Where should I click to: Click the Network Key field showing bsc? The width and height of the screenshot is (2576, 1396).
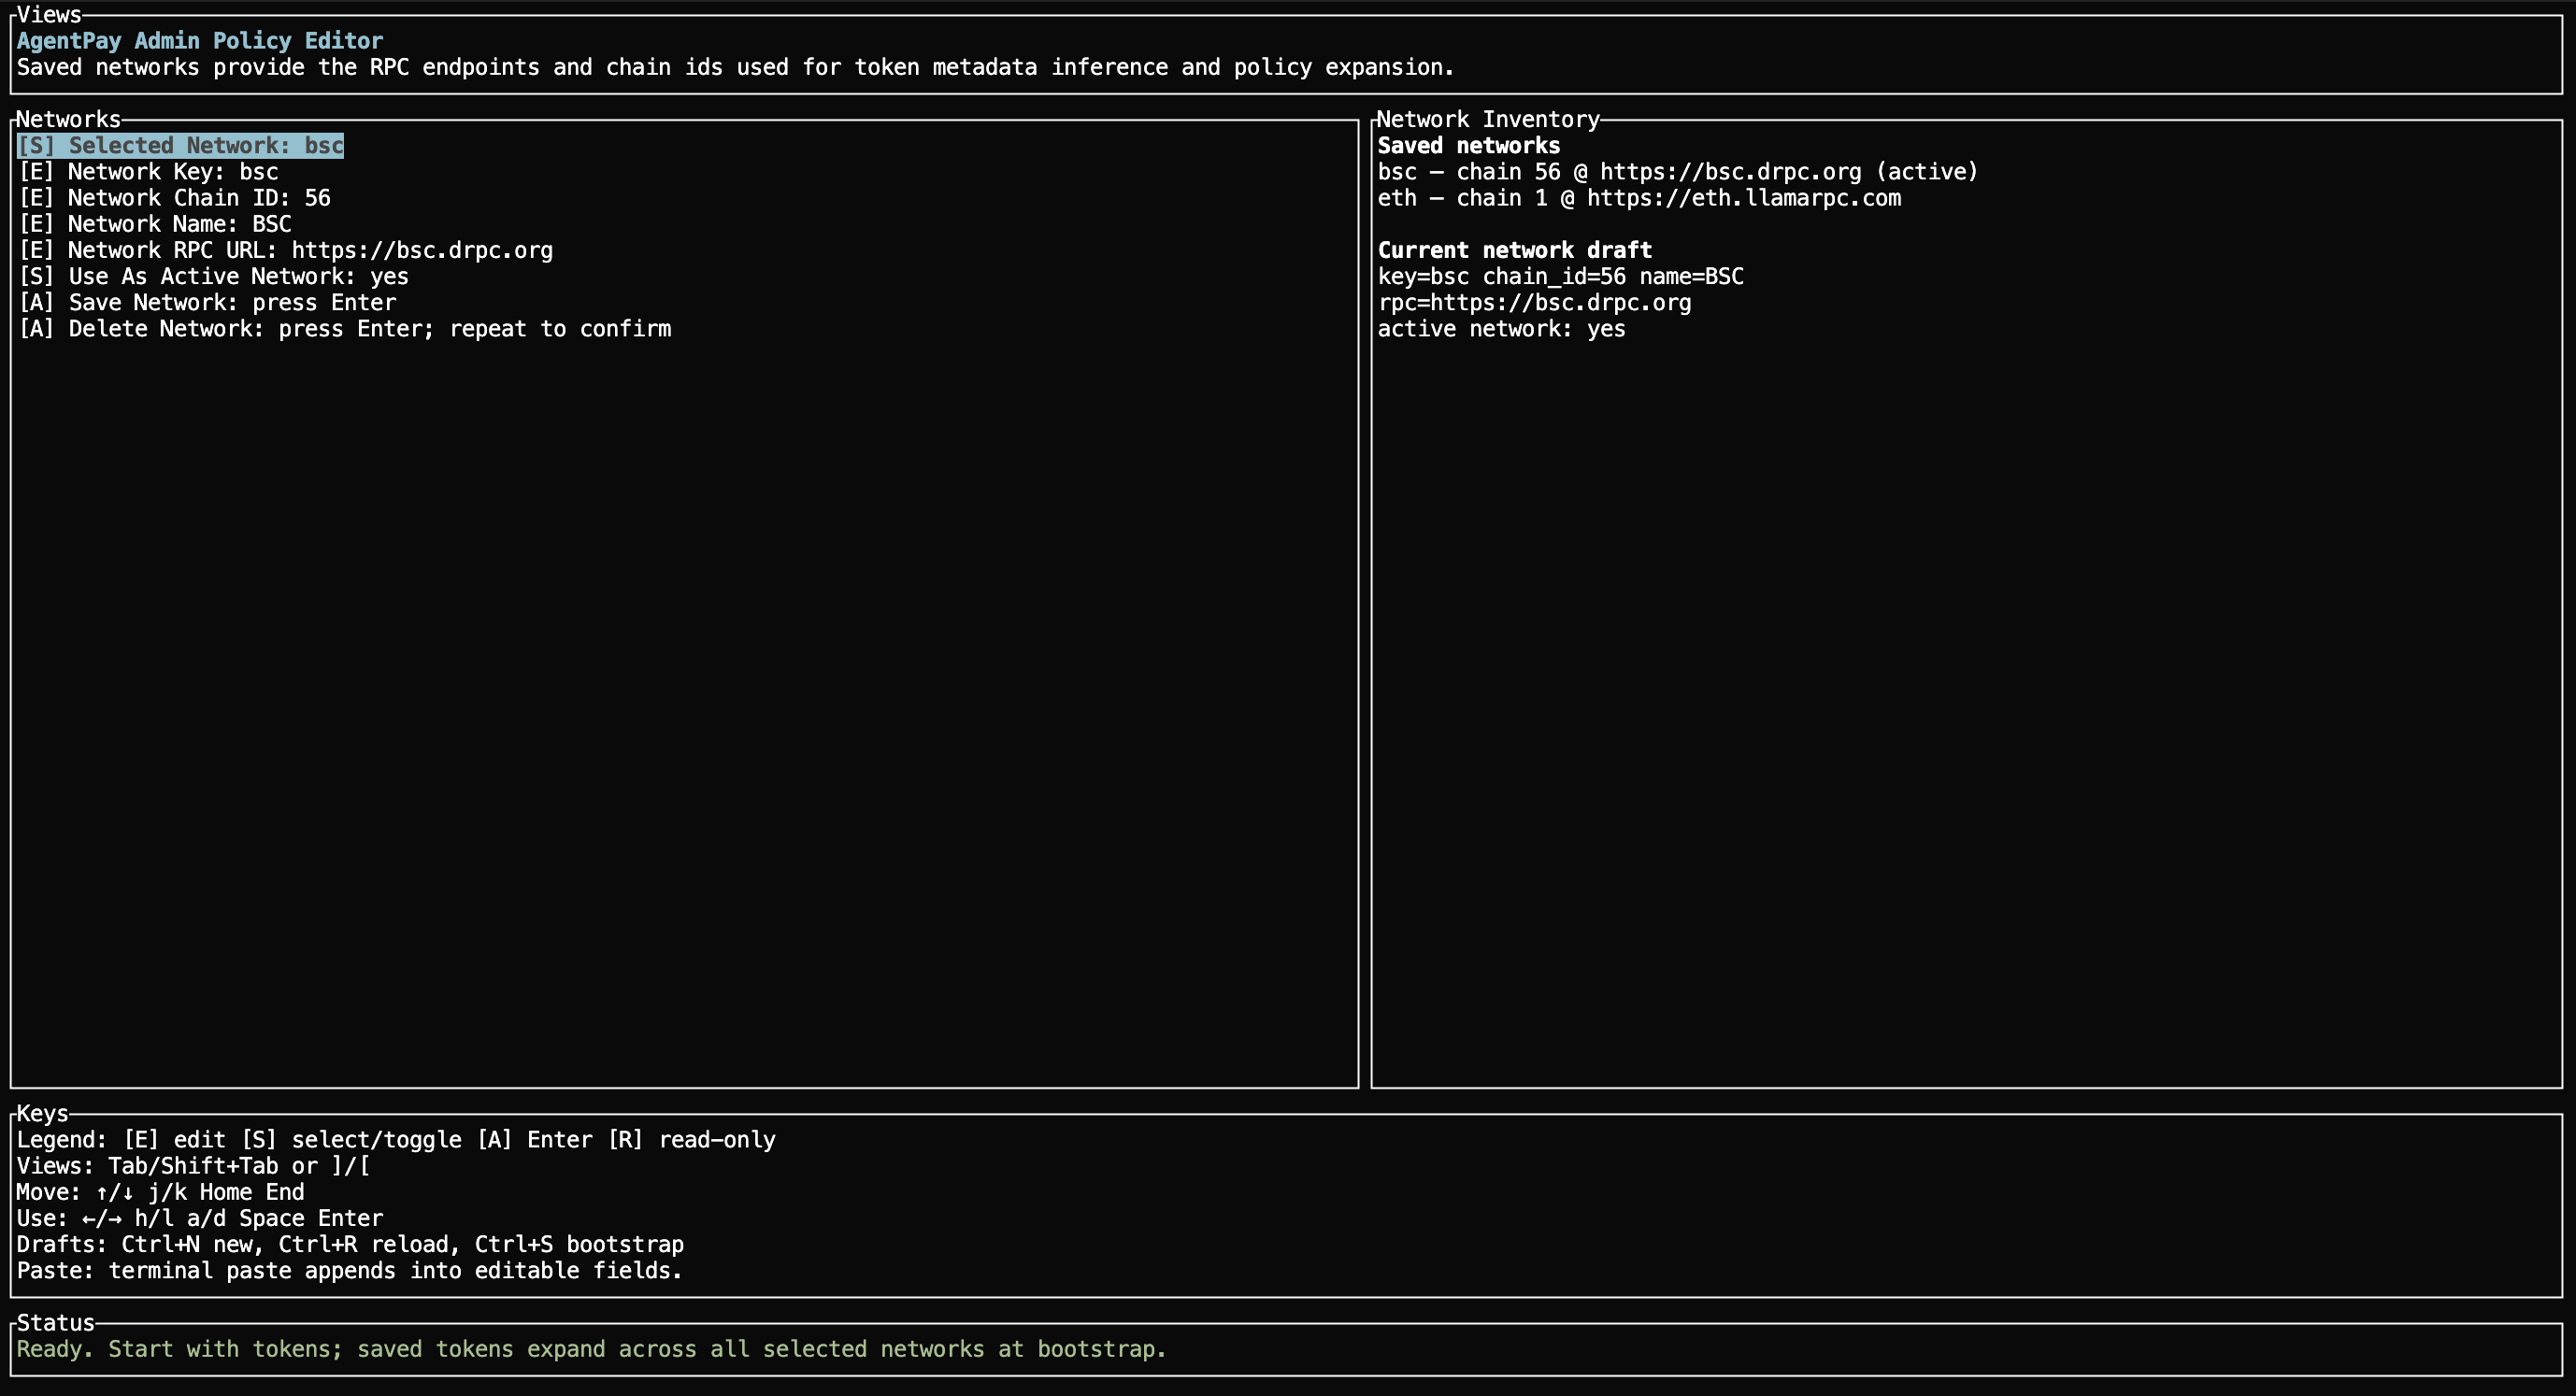click(148, 171)
